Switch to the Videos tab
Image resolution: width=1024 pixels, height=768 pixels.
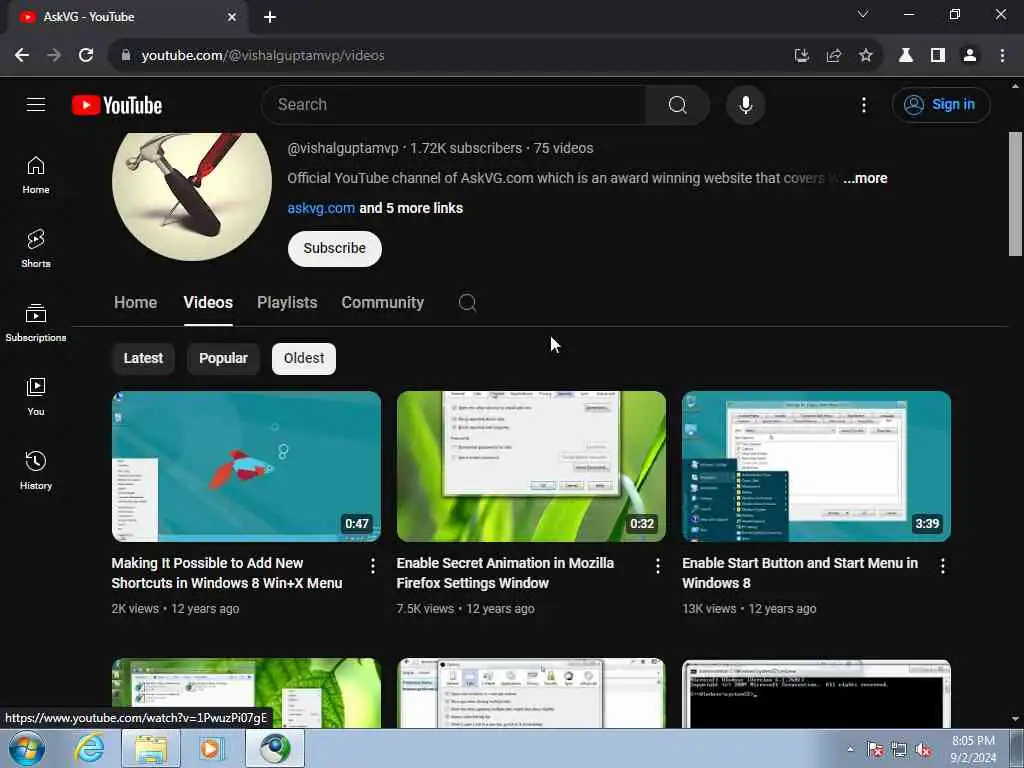pos(208,302)
